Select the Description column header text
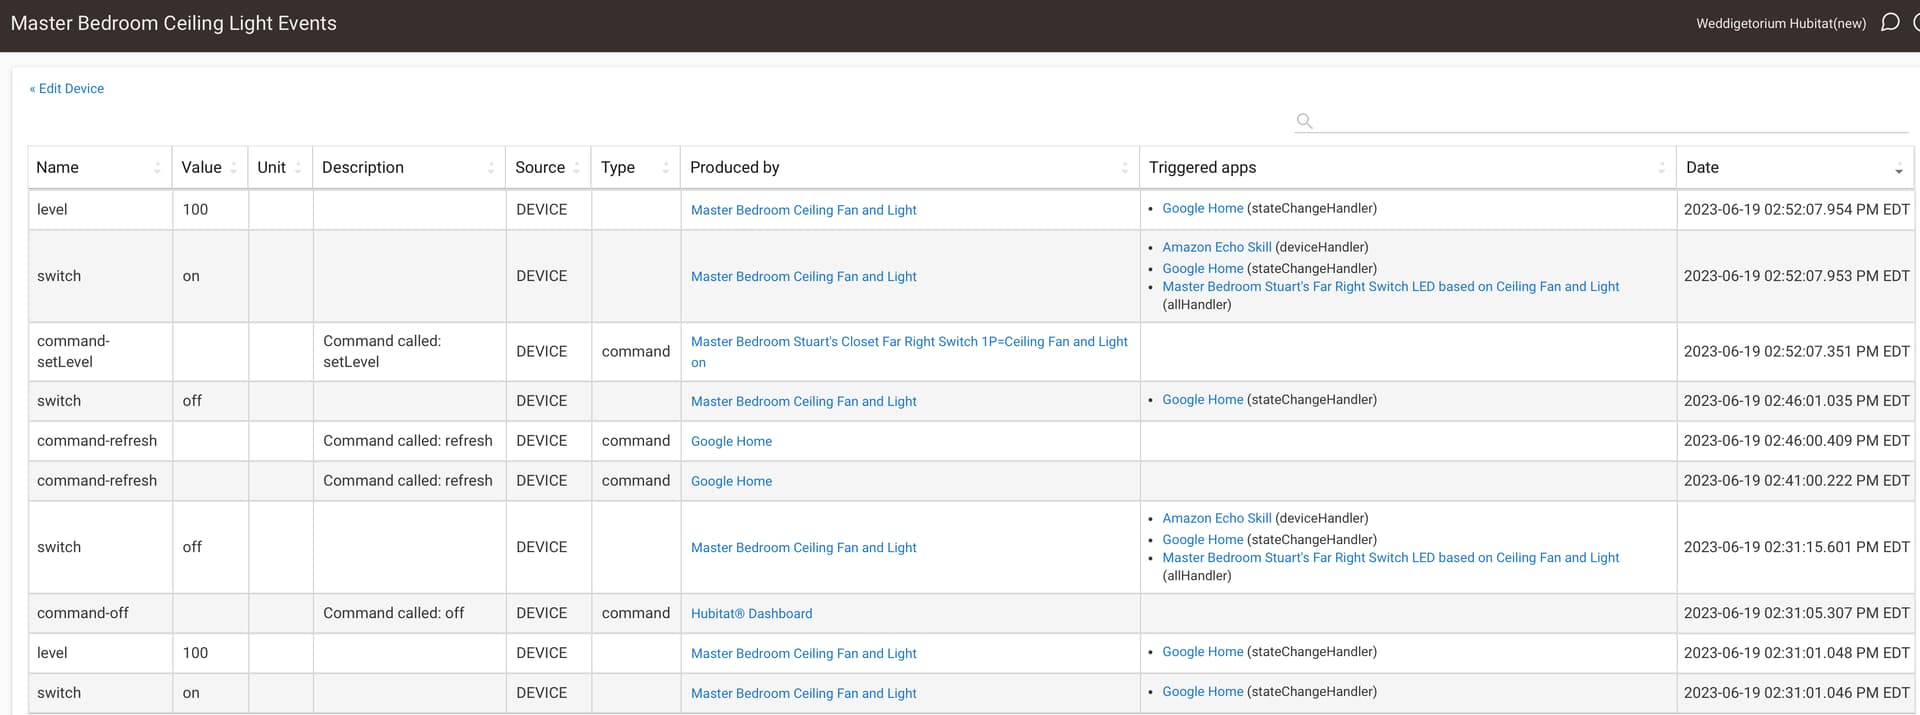 pos(363,167)
